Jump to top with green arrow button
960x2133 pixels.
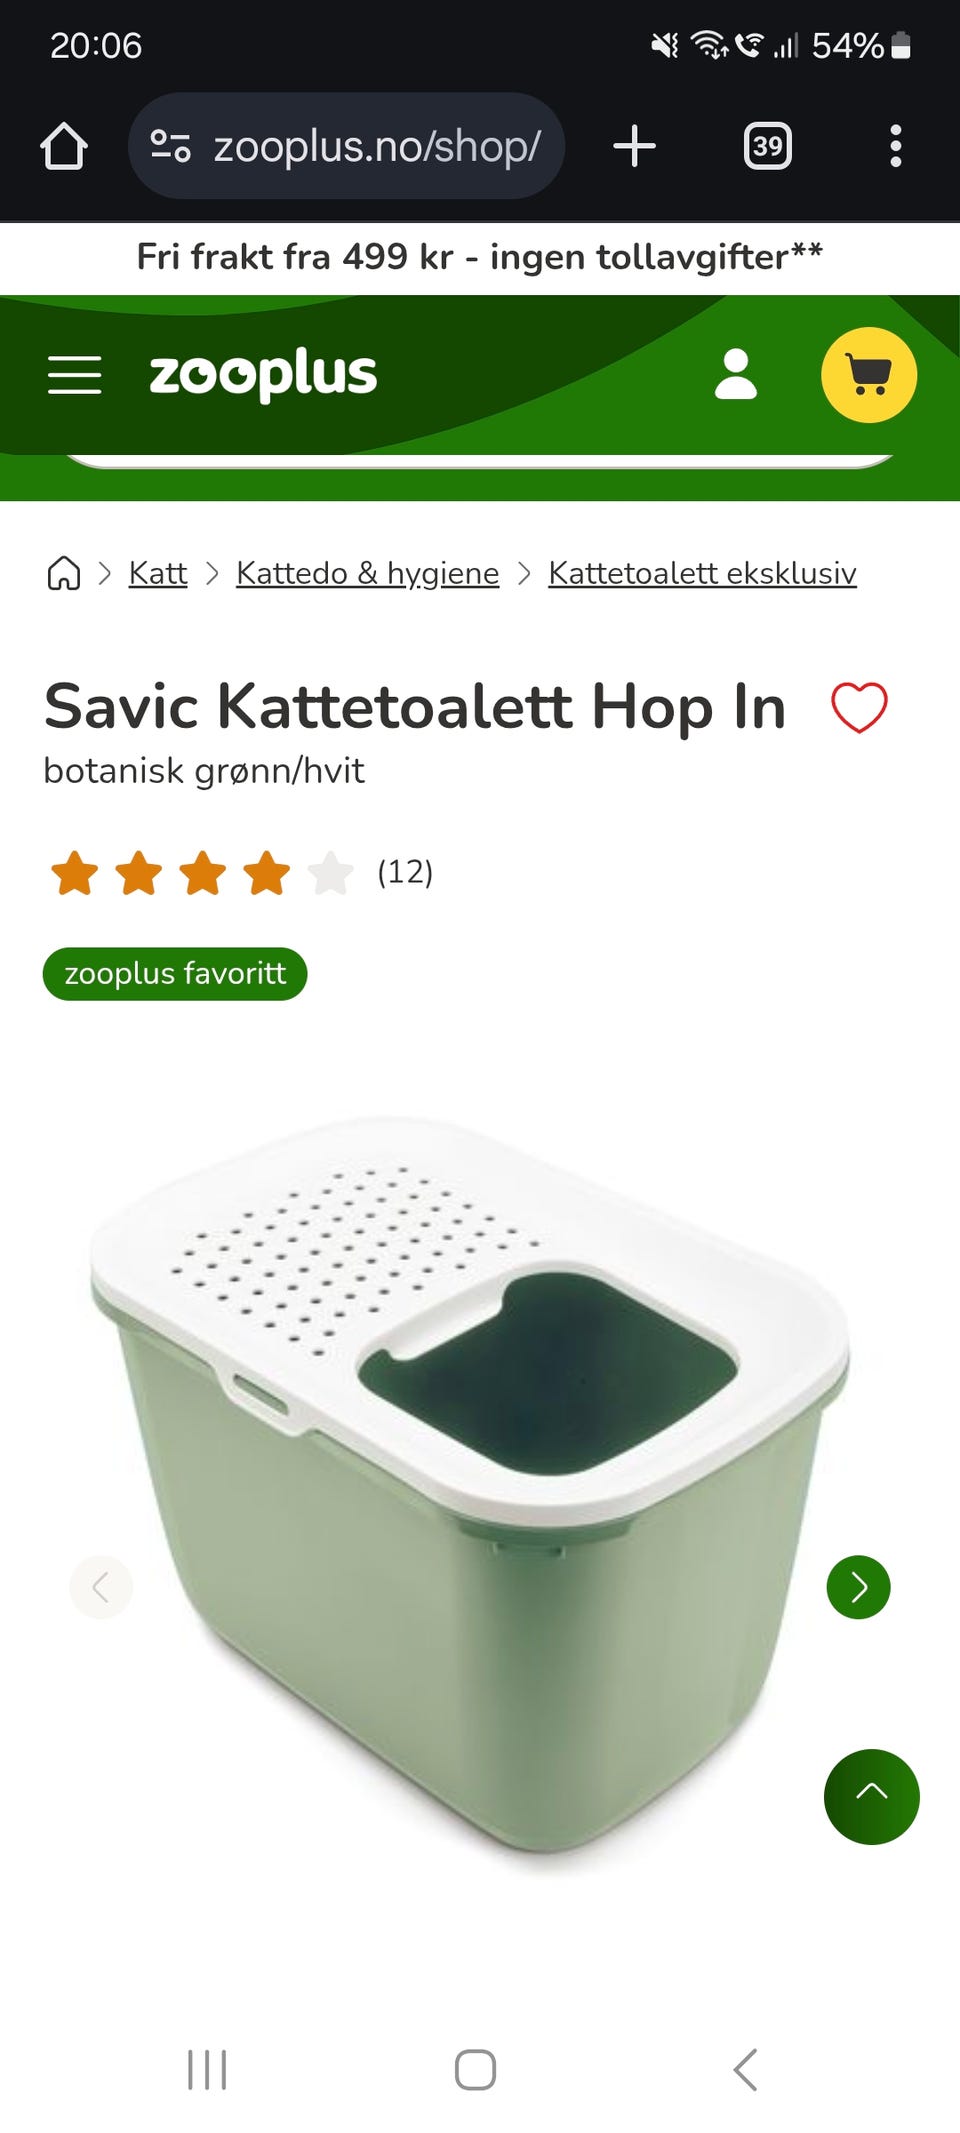(x=872, y=1797)
